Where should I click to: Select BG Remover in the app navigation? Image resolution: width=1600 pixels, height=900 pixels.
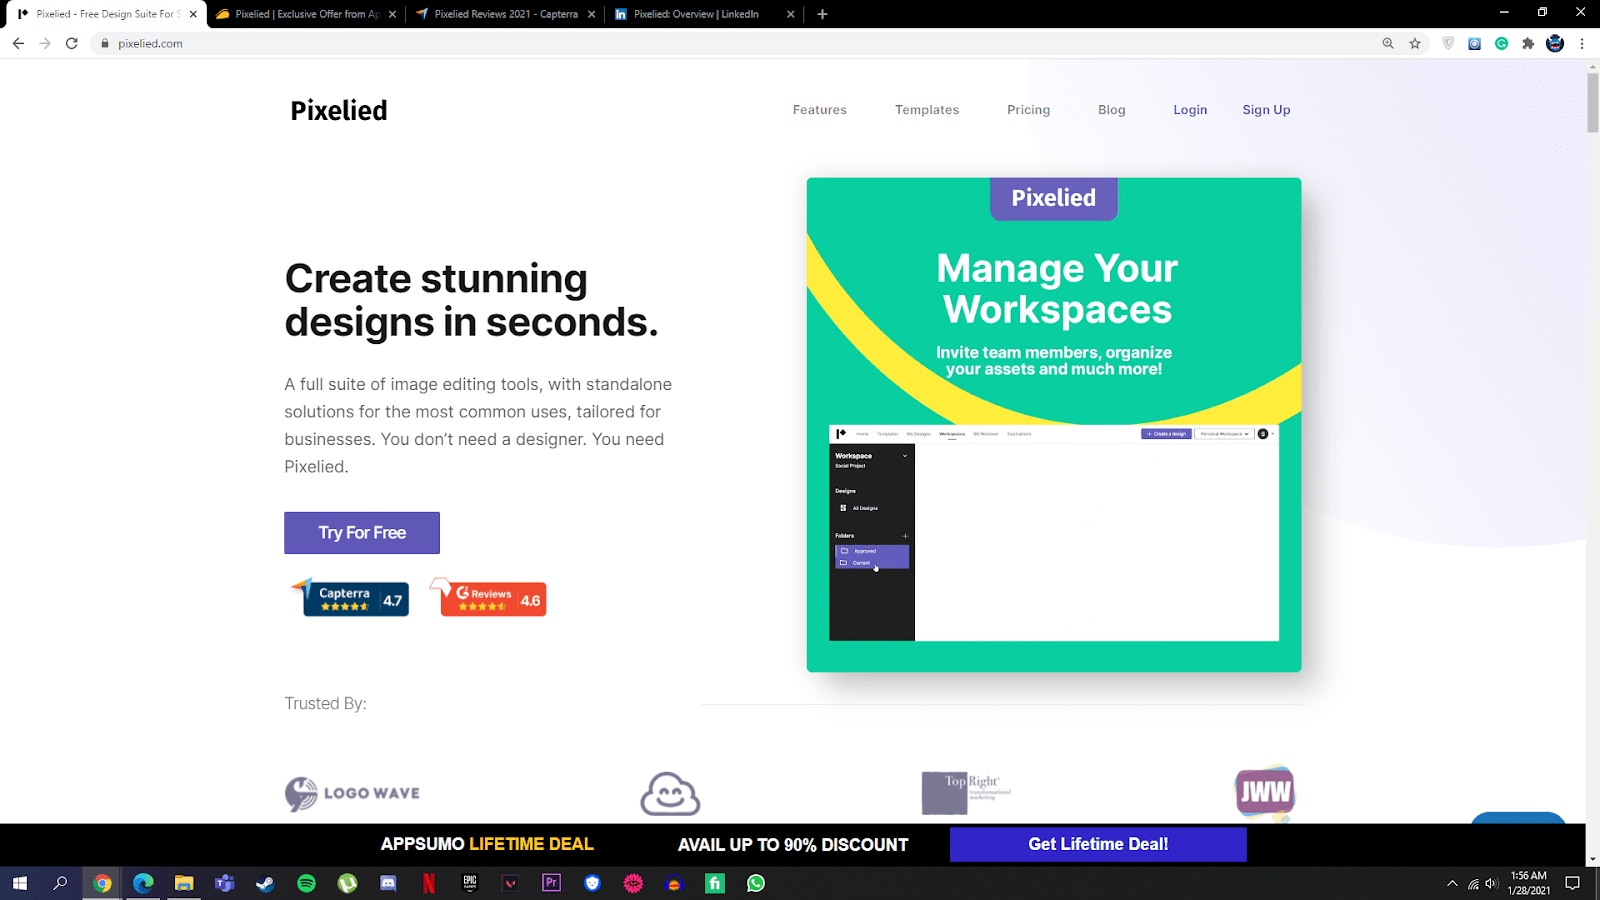986,434
